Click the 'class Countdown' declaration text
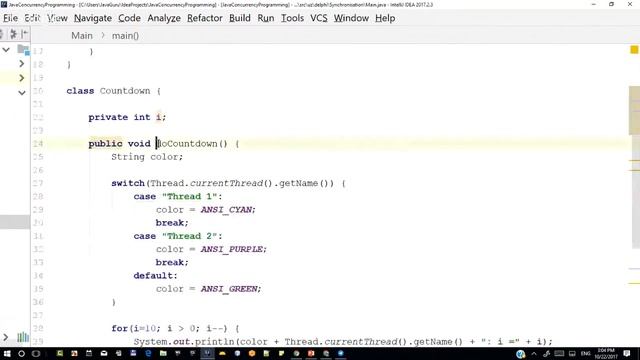This screenshot has width=640, height=360. (108, 91)
